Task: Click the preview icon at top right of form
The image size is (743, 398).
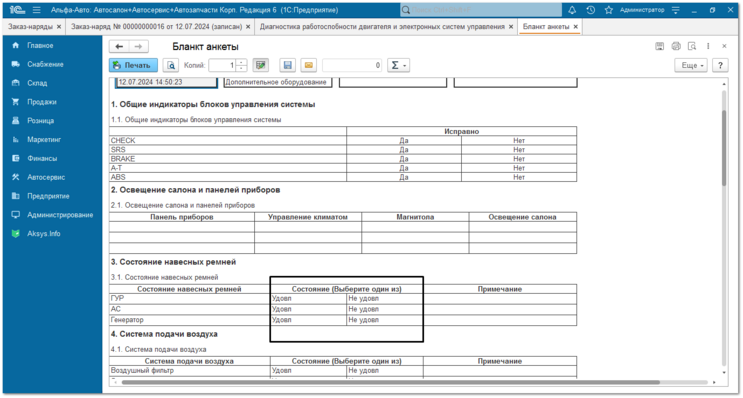Action: pos(692,46)
